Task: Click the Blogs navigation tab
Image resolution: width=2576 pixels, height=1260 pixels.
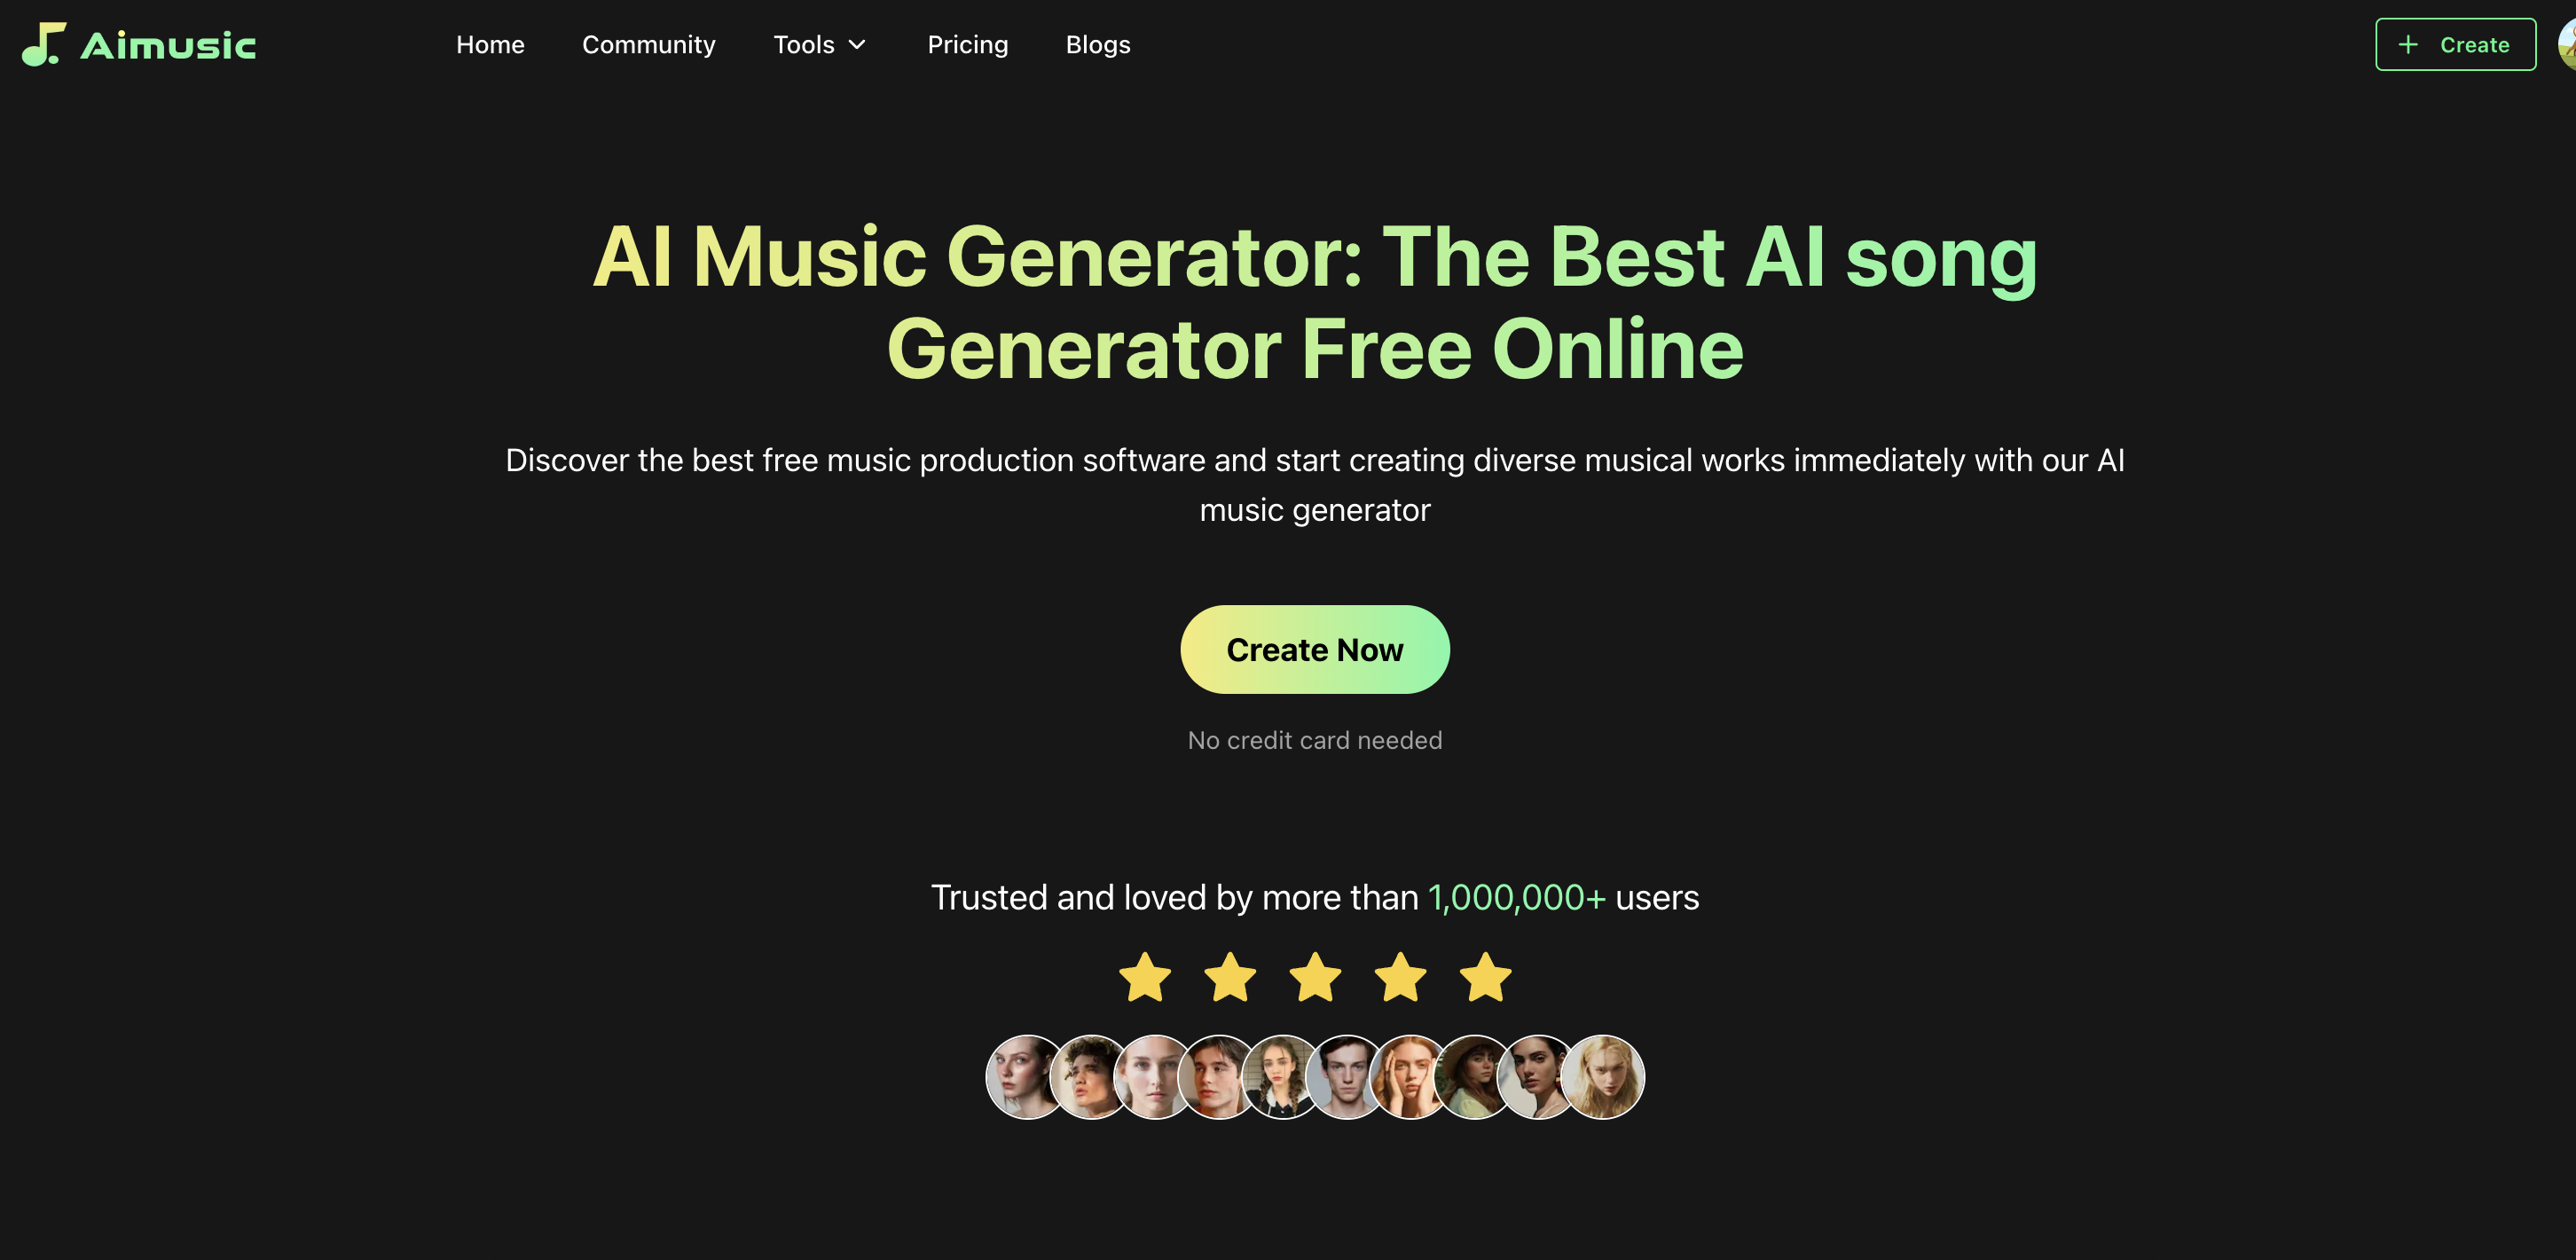Action: (1097, 43)
